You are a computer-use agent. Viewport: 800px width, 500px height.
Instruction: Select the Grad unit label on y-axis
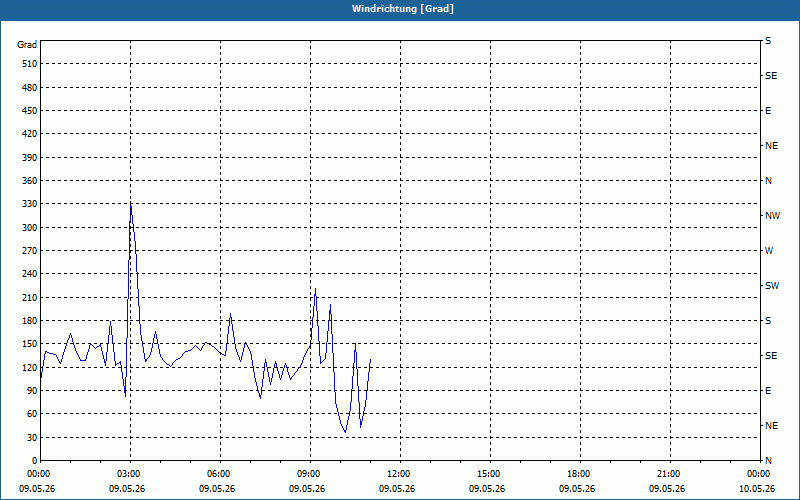click(27, 45)
